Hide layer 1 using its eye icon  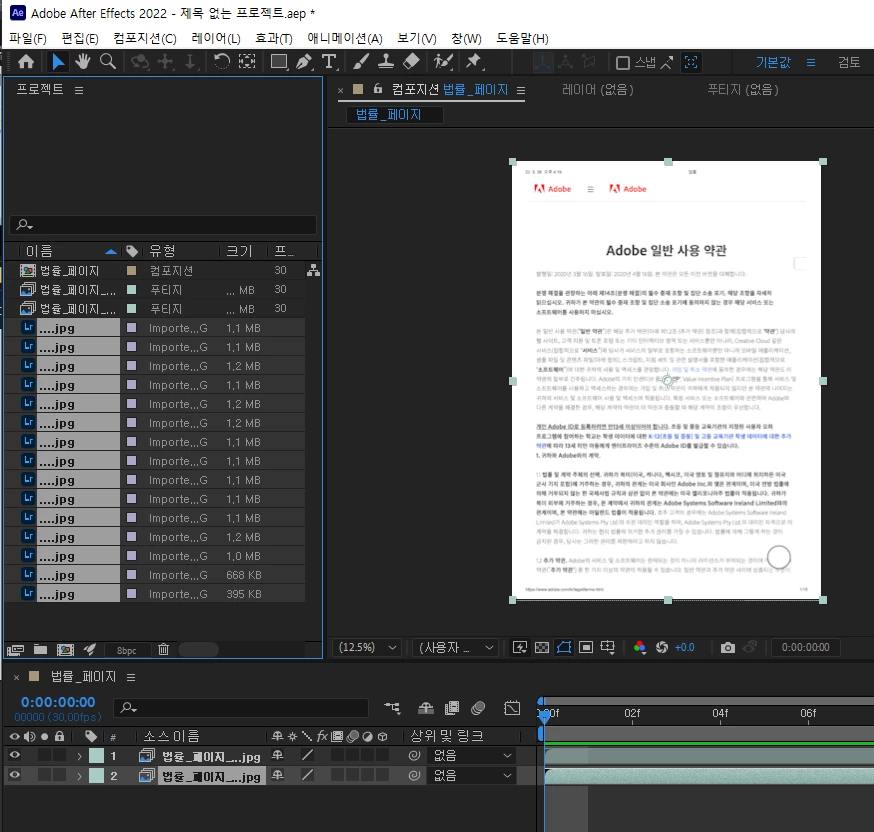pos(15,755)
